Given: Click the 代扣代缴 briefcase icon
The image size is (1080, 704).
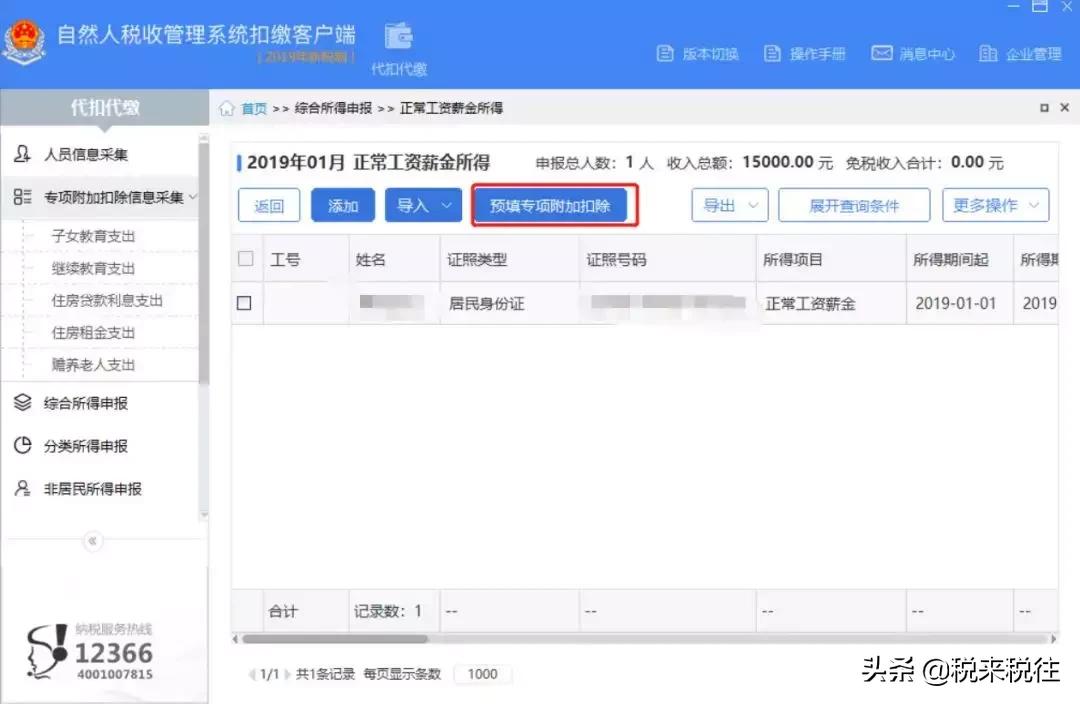Looking at the screenshot, I should coord(399,36).
